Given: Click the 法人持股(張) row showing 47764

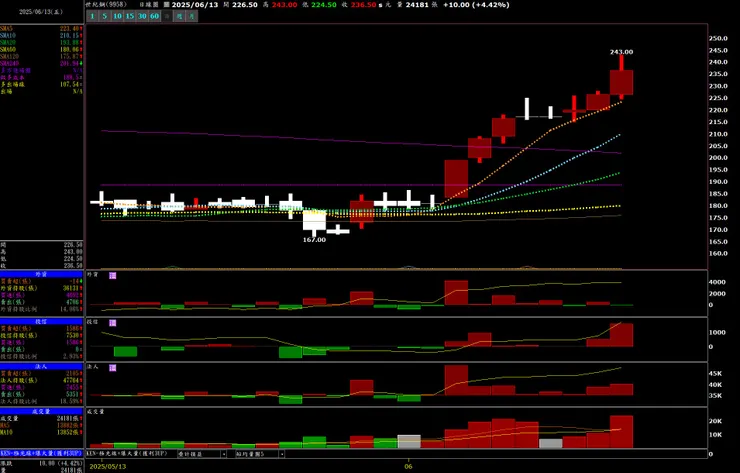Looking at the screenshot, I should pos(42,380).
